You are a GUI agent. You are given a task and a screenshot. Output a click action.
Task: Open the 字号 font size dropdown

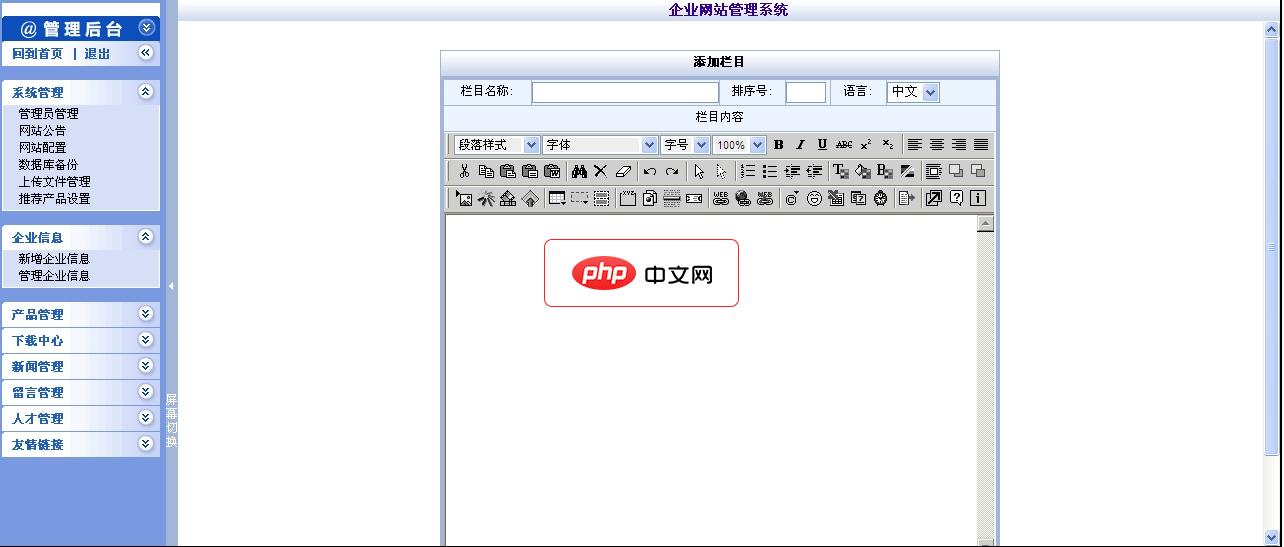(685, 145)
